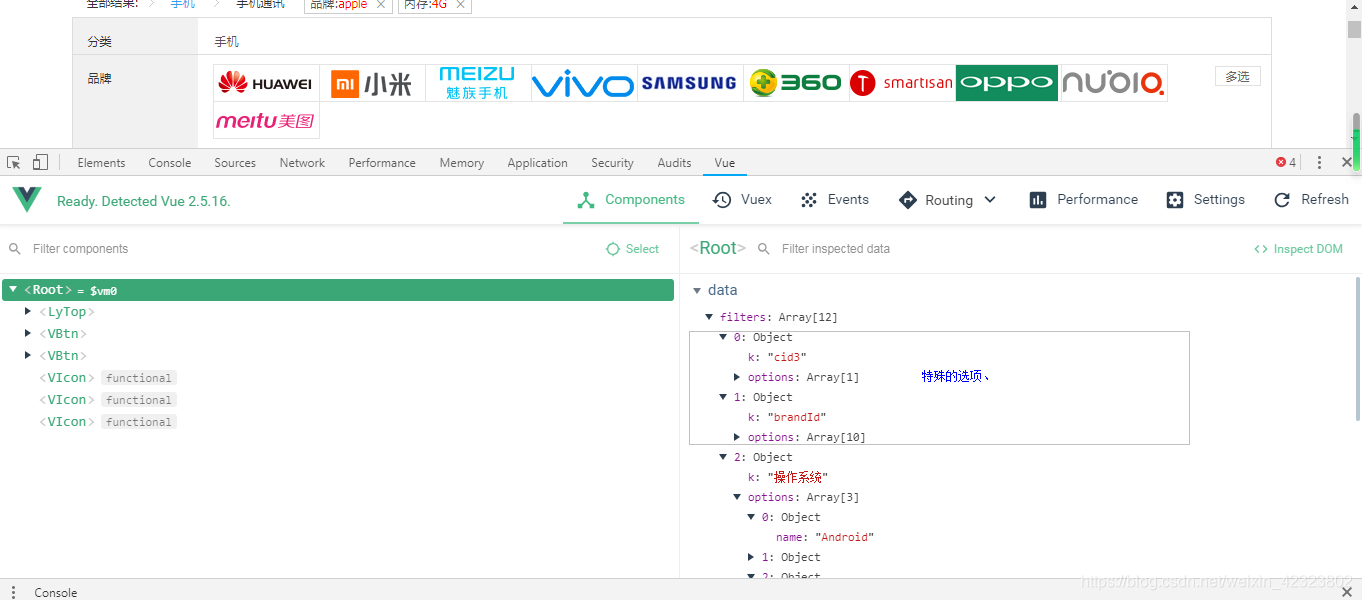Remove the 内存:4G filter tag
This screenshot has width=1362, height=600.
click(x=460, y=5)
